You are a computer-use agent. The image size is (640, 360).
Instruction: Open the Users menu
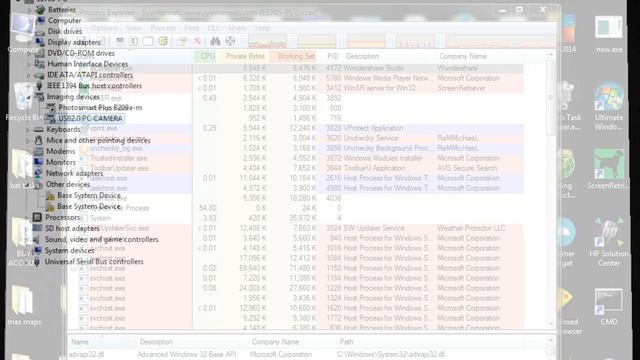tap(237, 28)
